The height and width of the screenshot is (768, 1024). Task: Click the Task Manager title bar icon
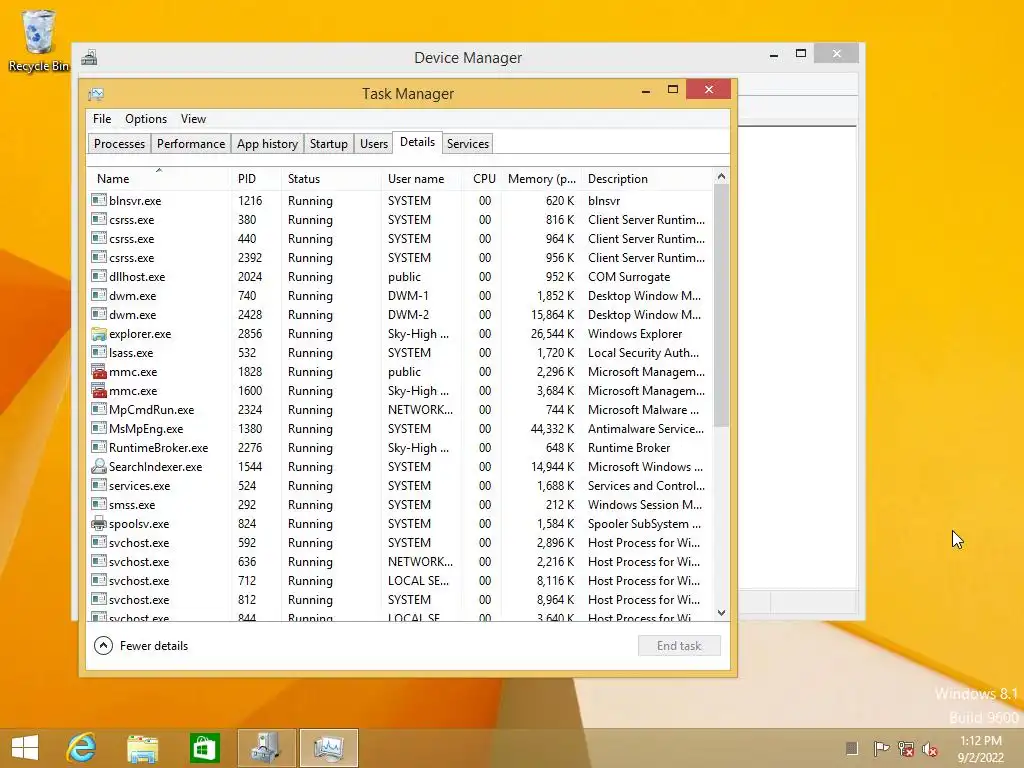point(96,94)
